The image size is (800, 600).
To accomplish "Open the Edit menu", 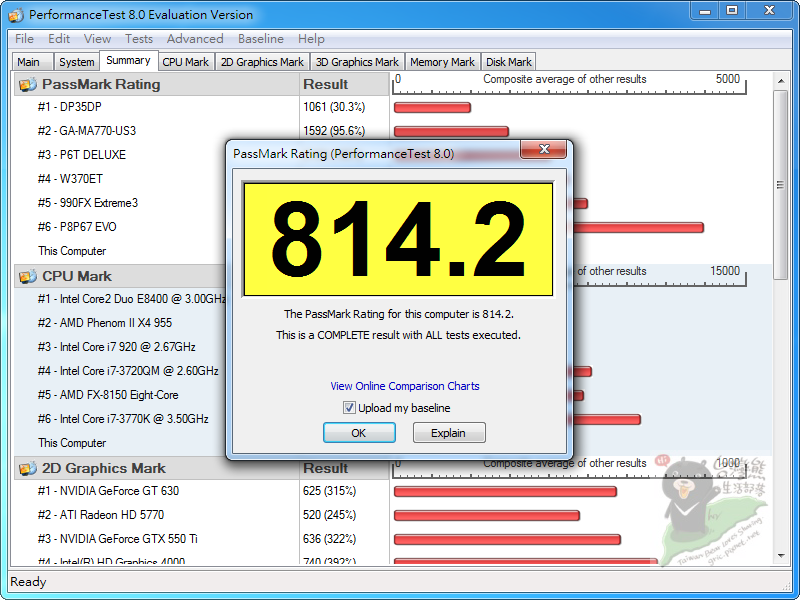I will 59,39.
